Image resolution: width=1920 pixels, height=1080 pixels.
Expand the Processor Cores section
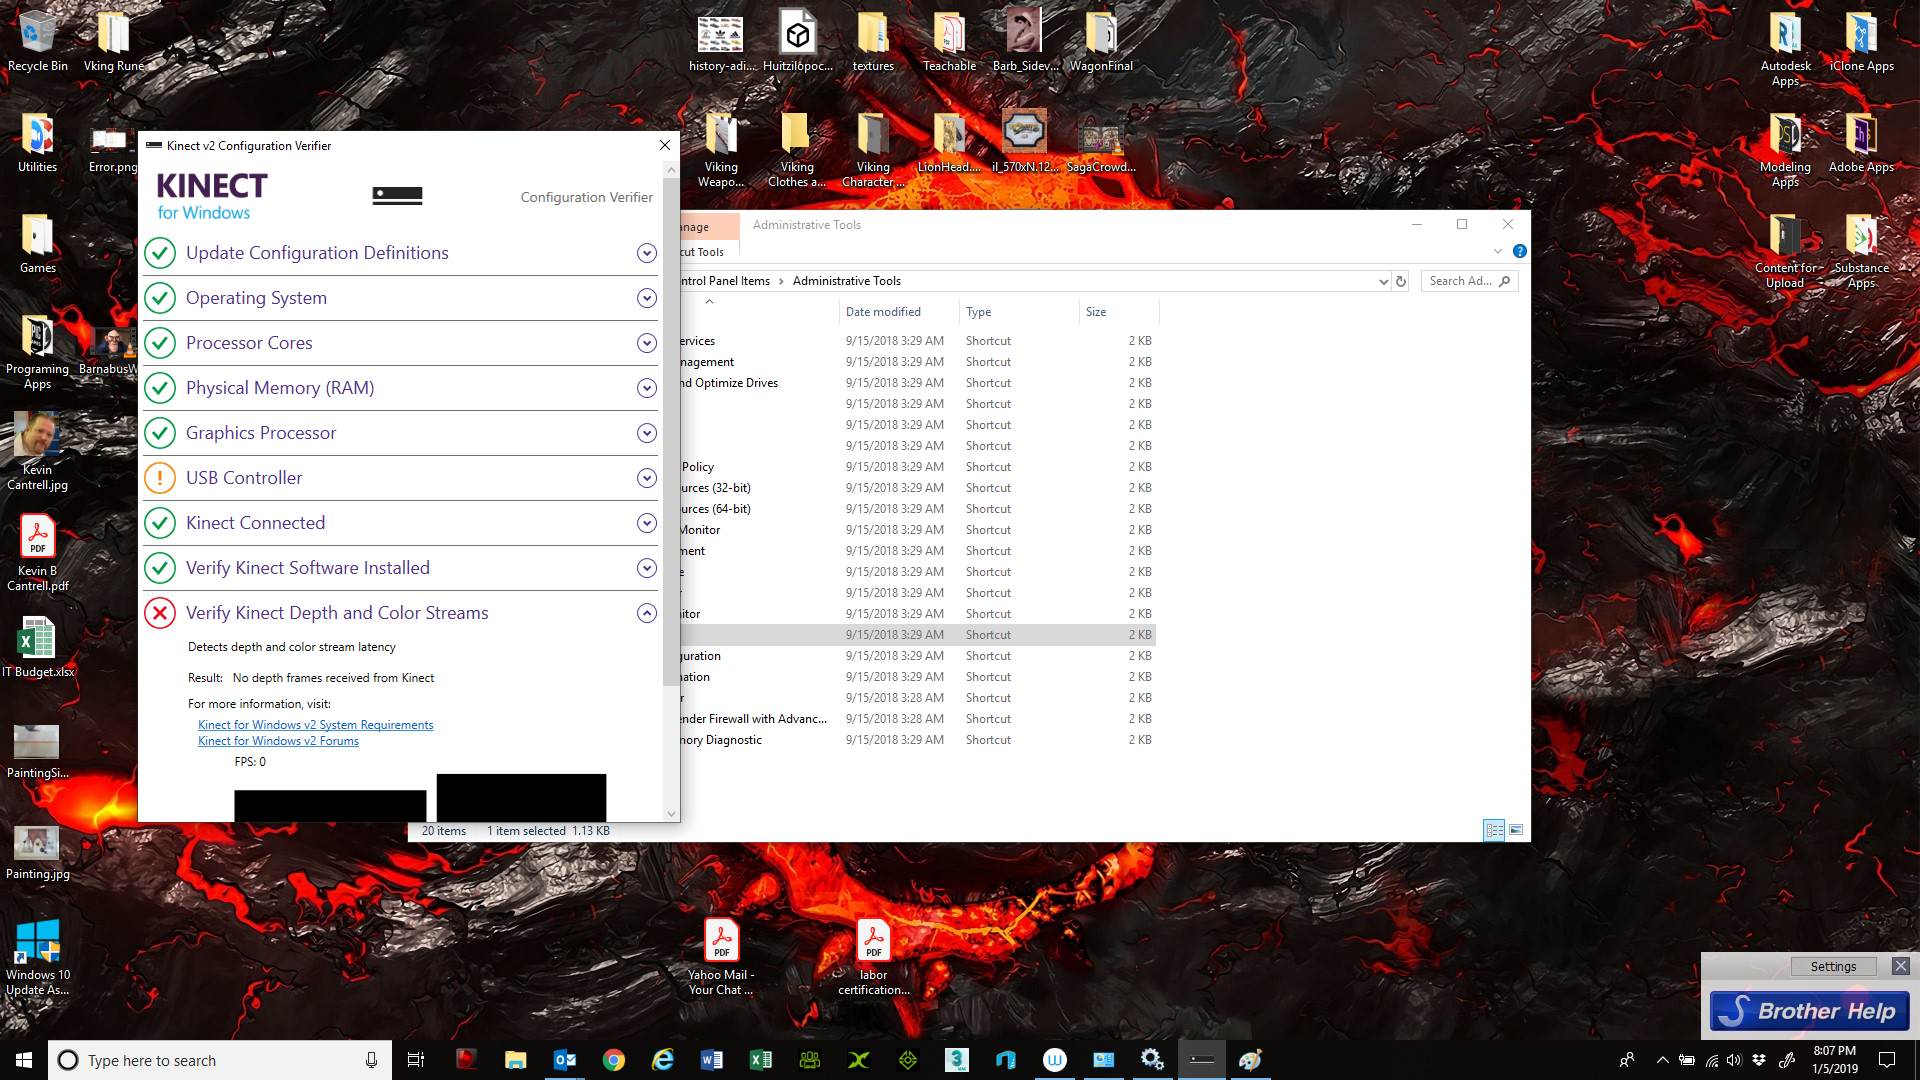[x=647, y=343]
